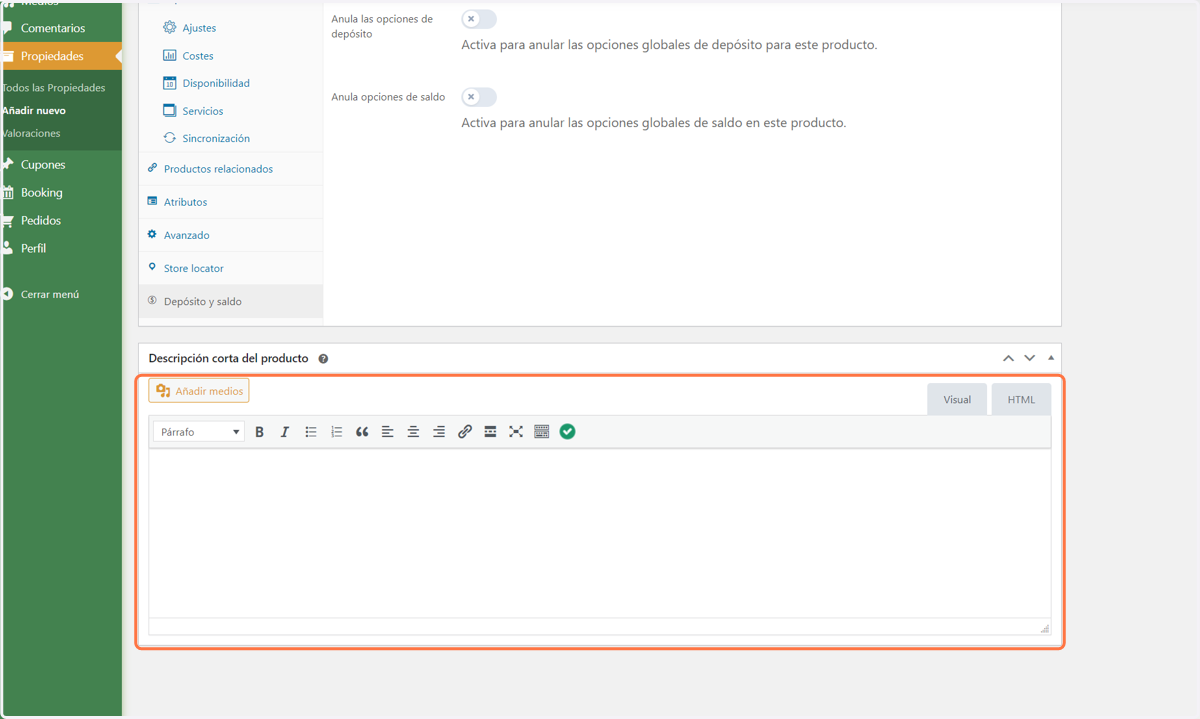The height and width of the screenshot is (719, 1200).
Task: Click the editor resize handle
Action: click(x=1045, y=629)
